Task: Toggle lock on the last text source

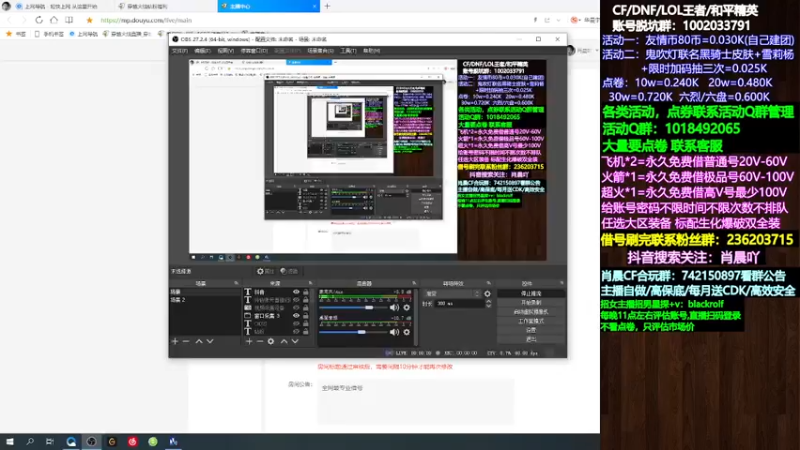Action: click(x=306, y=332)
